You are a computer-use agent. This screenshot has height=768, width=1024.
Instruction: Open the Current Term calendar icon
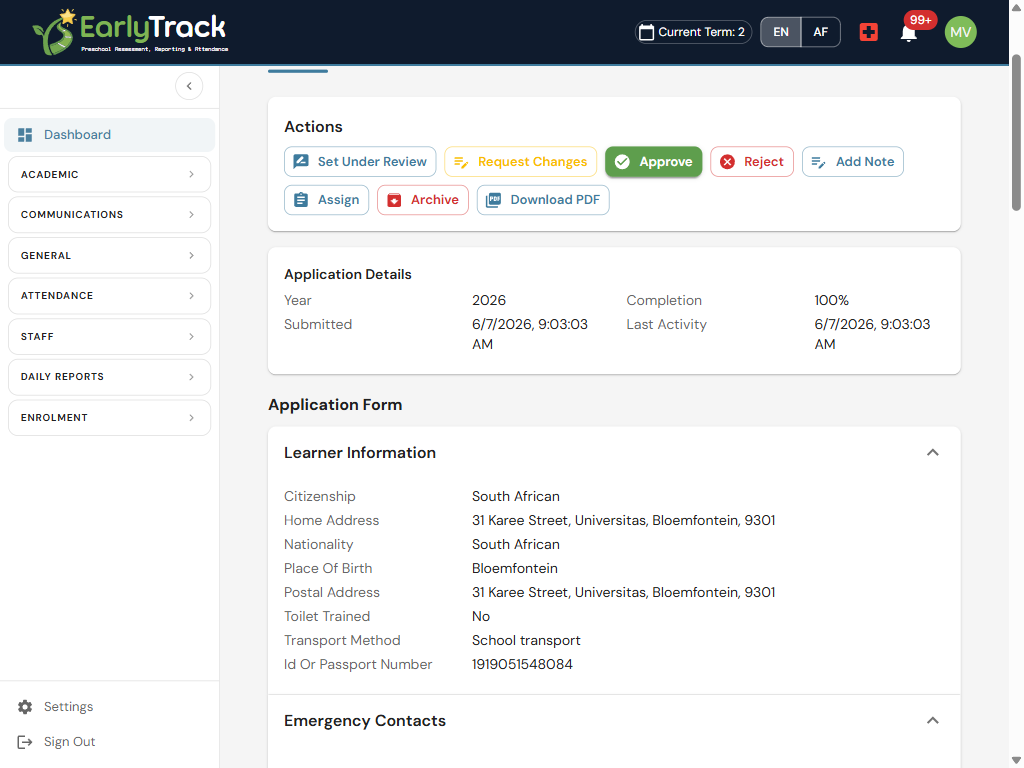646,32
